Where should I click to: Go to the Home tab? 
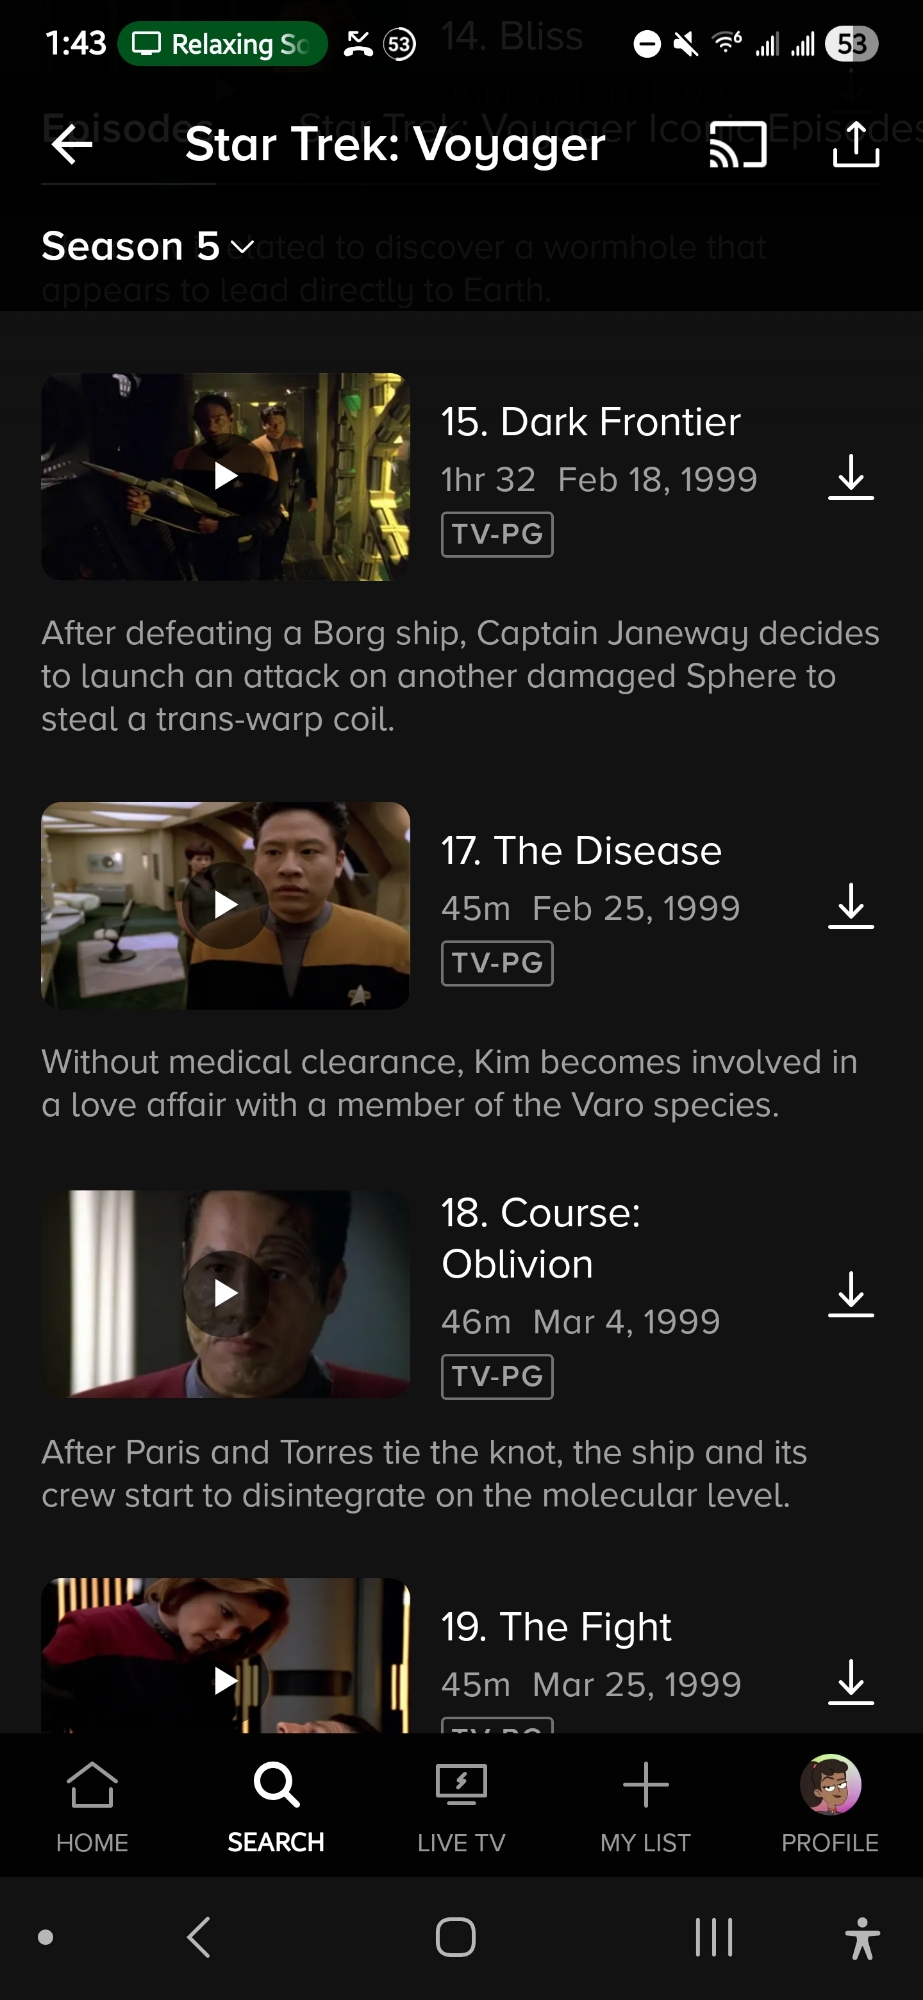click(x=92, y=1807)
